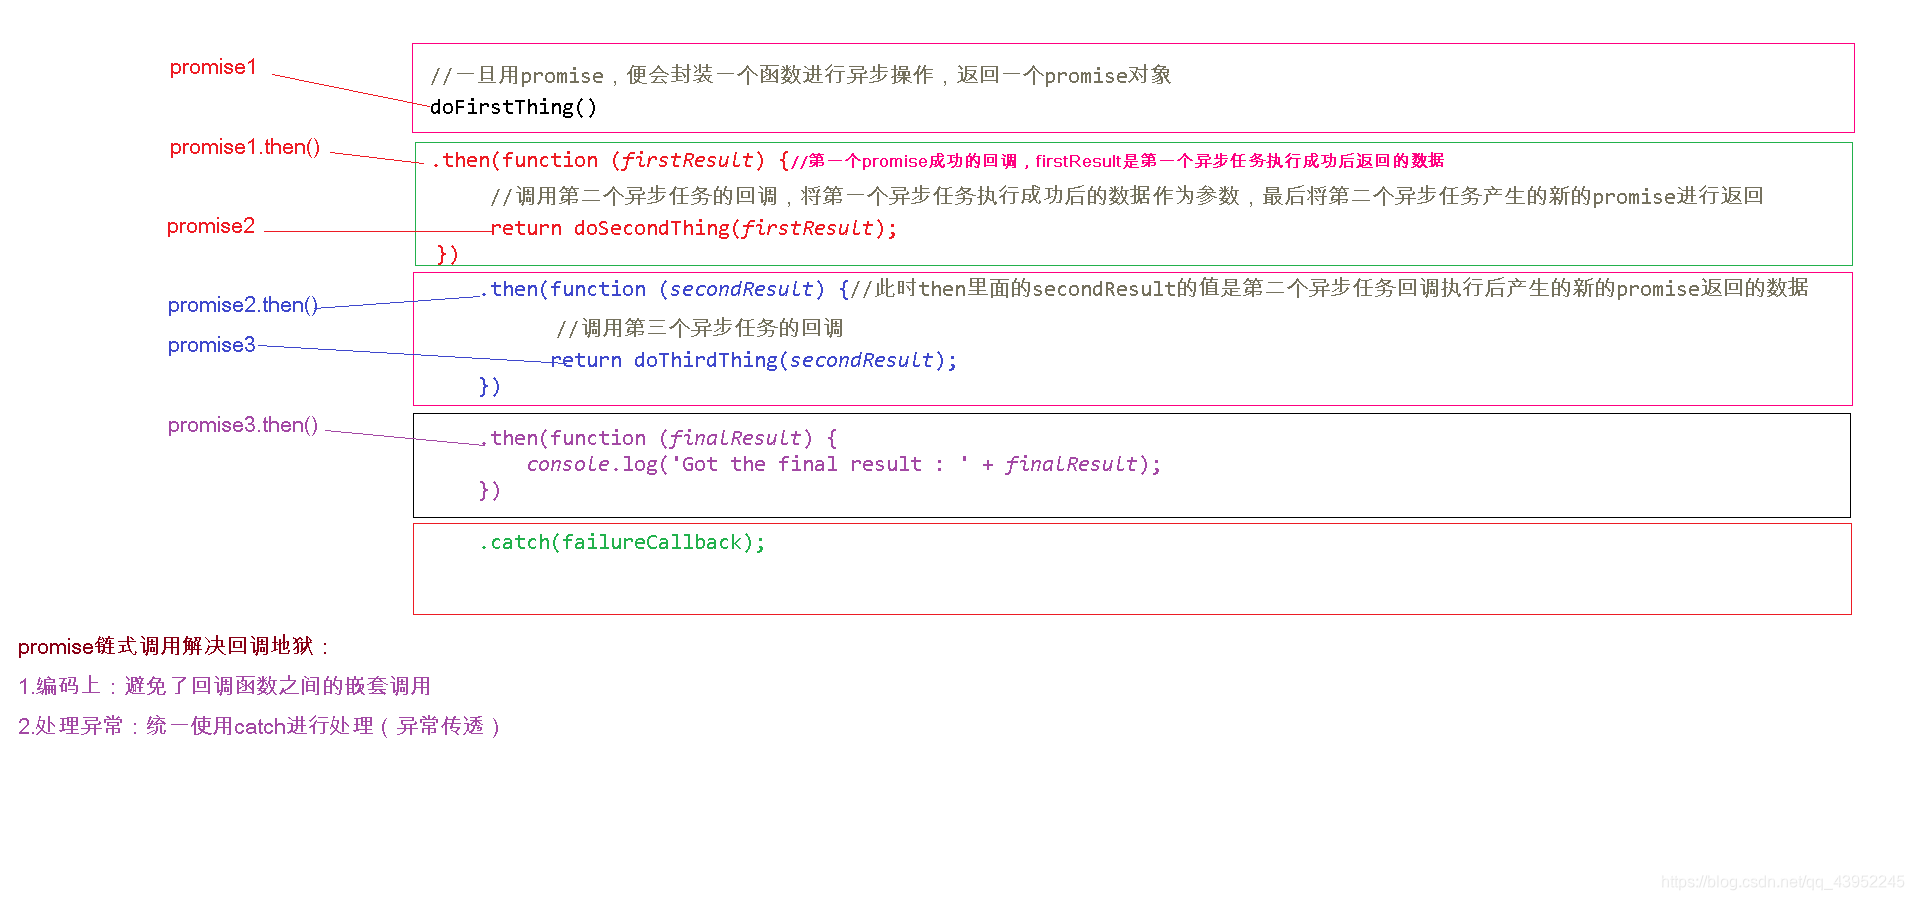This screenshot has width=1914, height=900.
Task: Click the 'promise1.then()' label
Action: [x=245, y=147]
